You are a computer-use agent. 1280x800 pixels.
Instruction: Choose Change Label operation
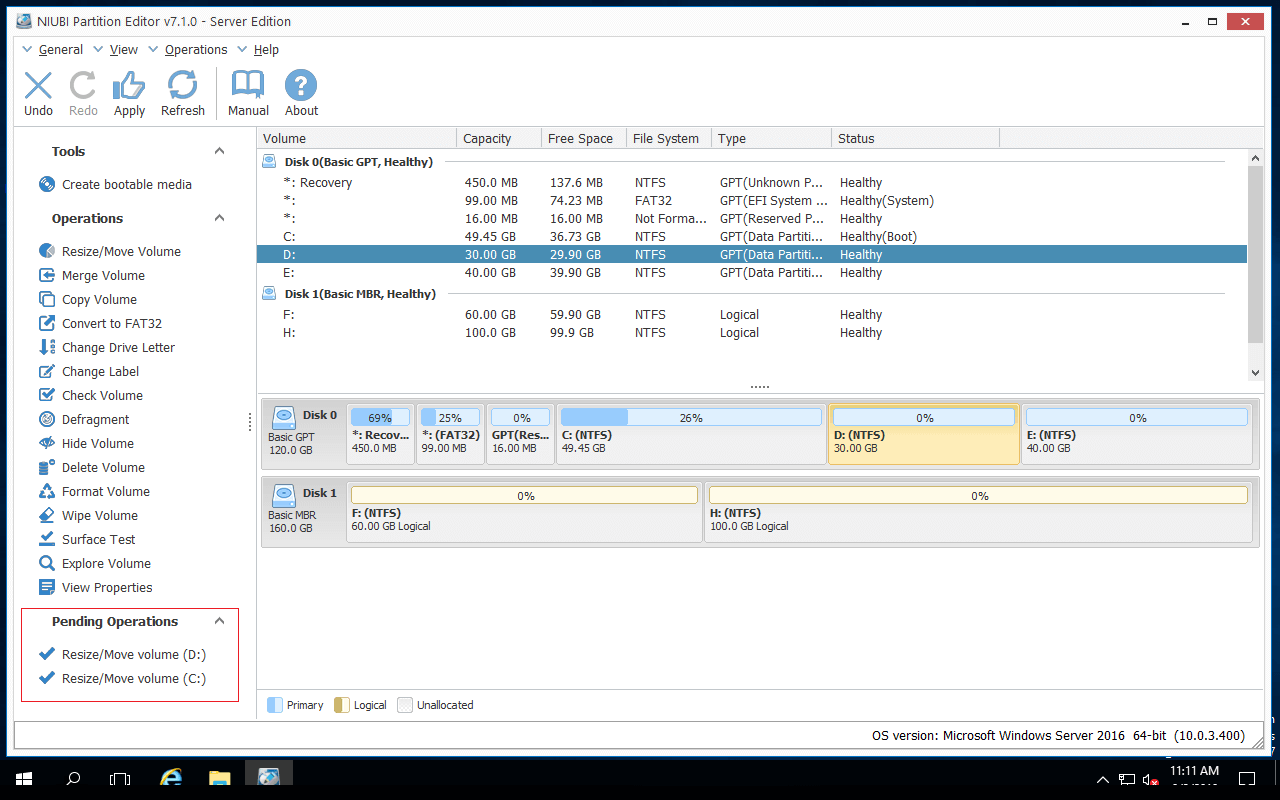pos(89,371)
